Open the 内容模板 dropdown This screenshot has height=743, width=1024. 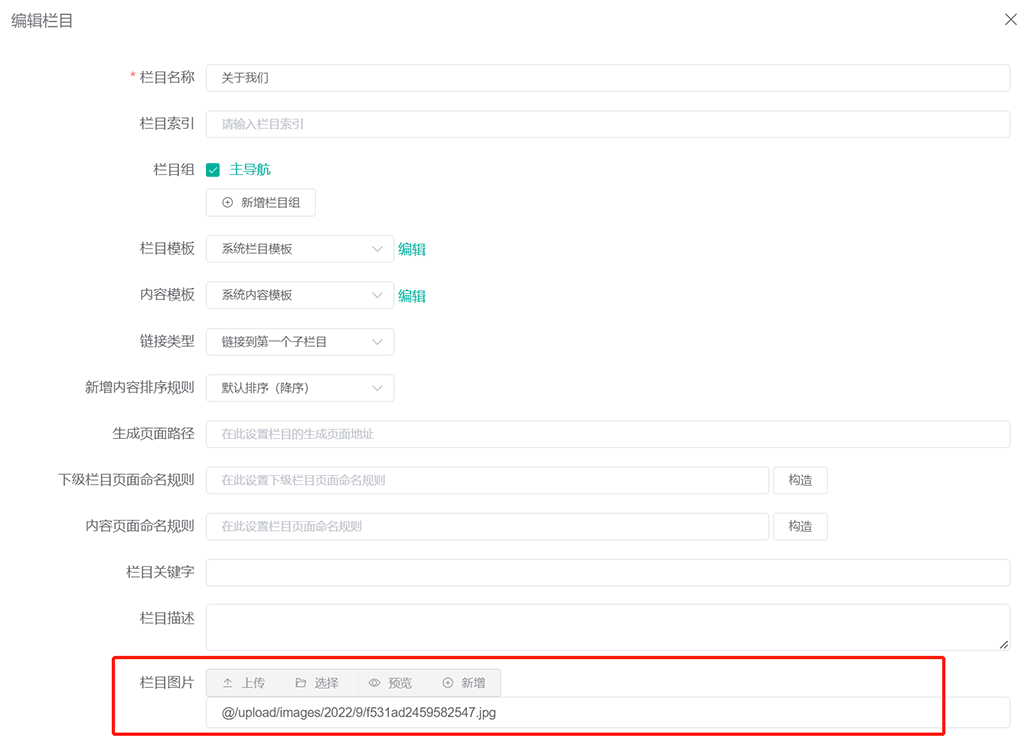point(299,295)
